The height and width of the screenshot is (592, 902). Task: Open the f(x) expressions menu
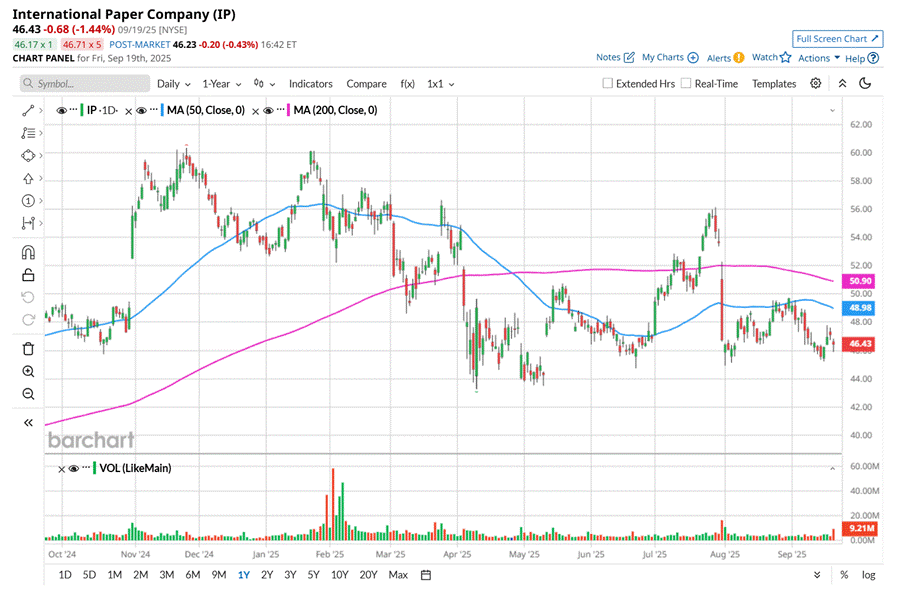(407, 84)
